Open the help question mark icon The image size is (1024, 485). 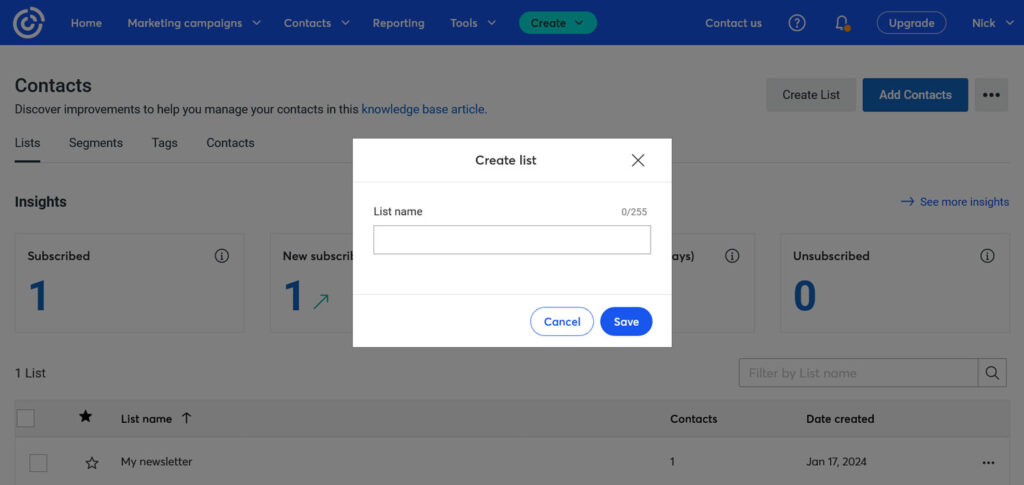797,23
